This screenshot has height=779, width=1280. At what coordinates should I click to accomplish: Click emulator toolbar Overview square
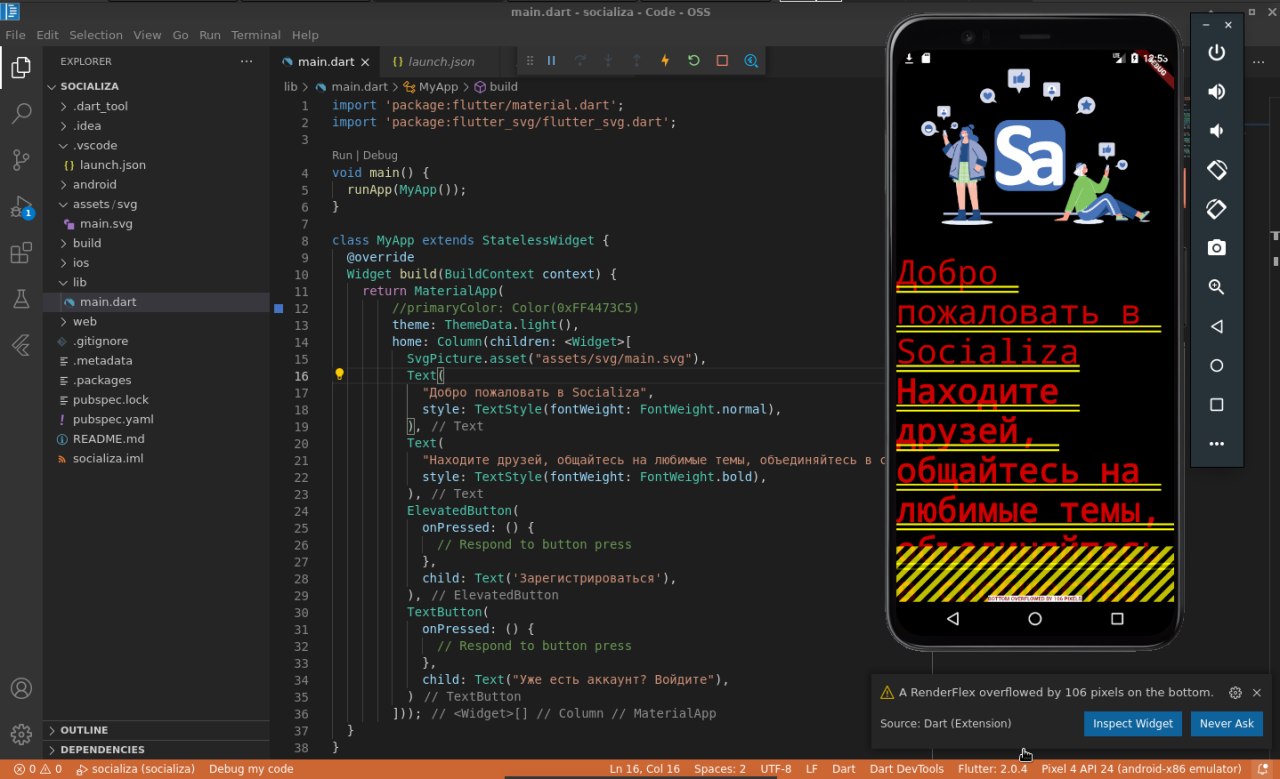(x=1217, y=405)
